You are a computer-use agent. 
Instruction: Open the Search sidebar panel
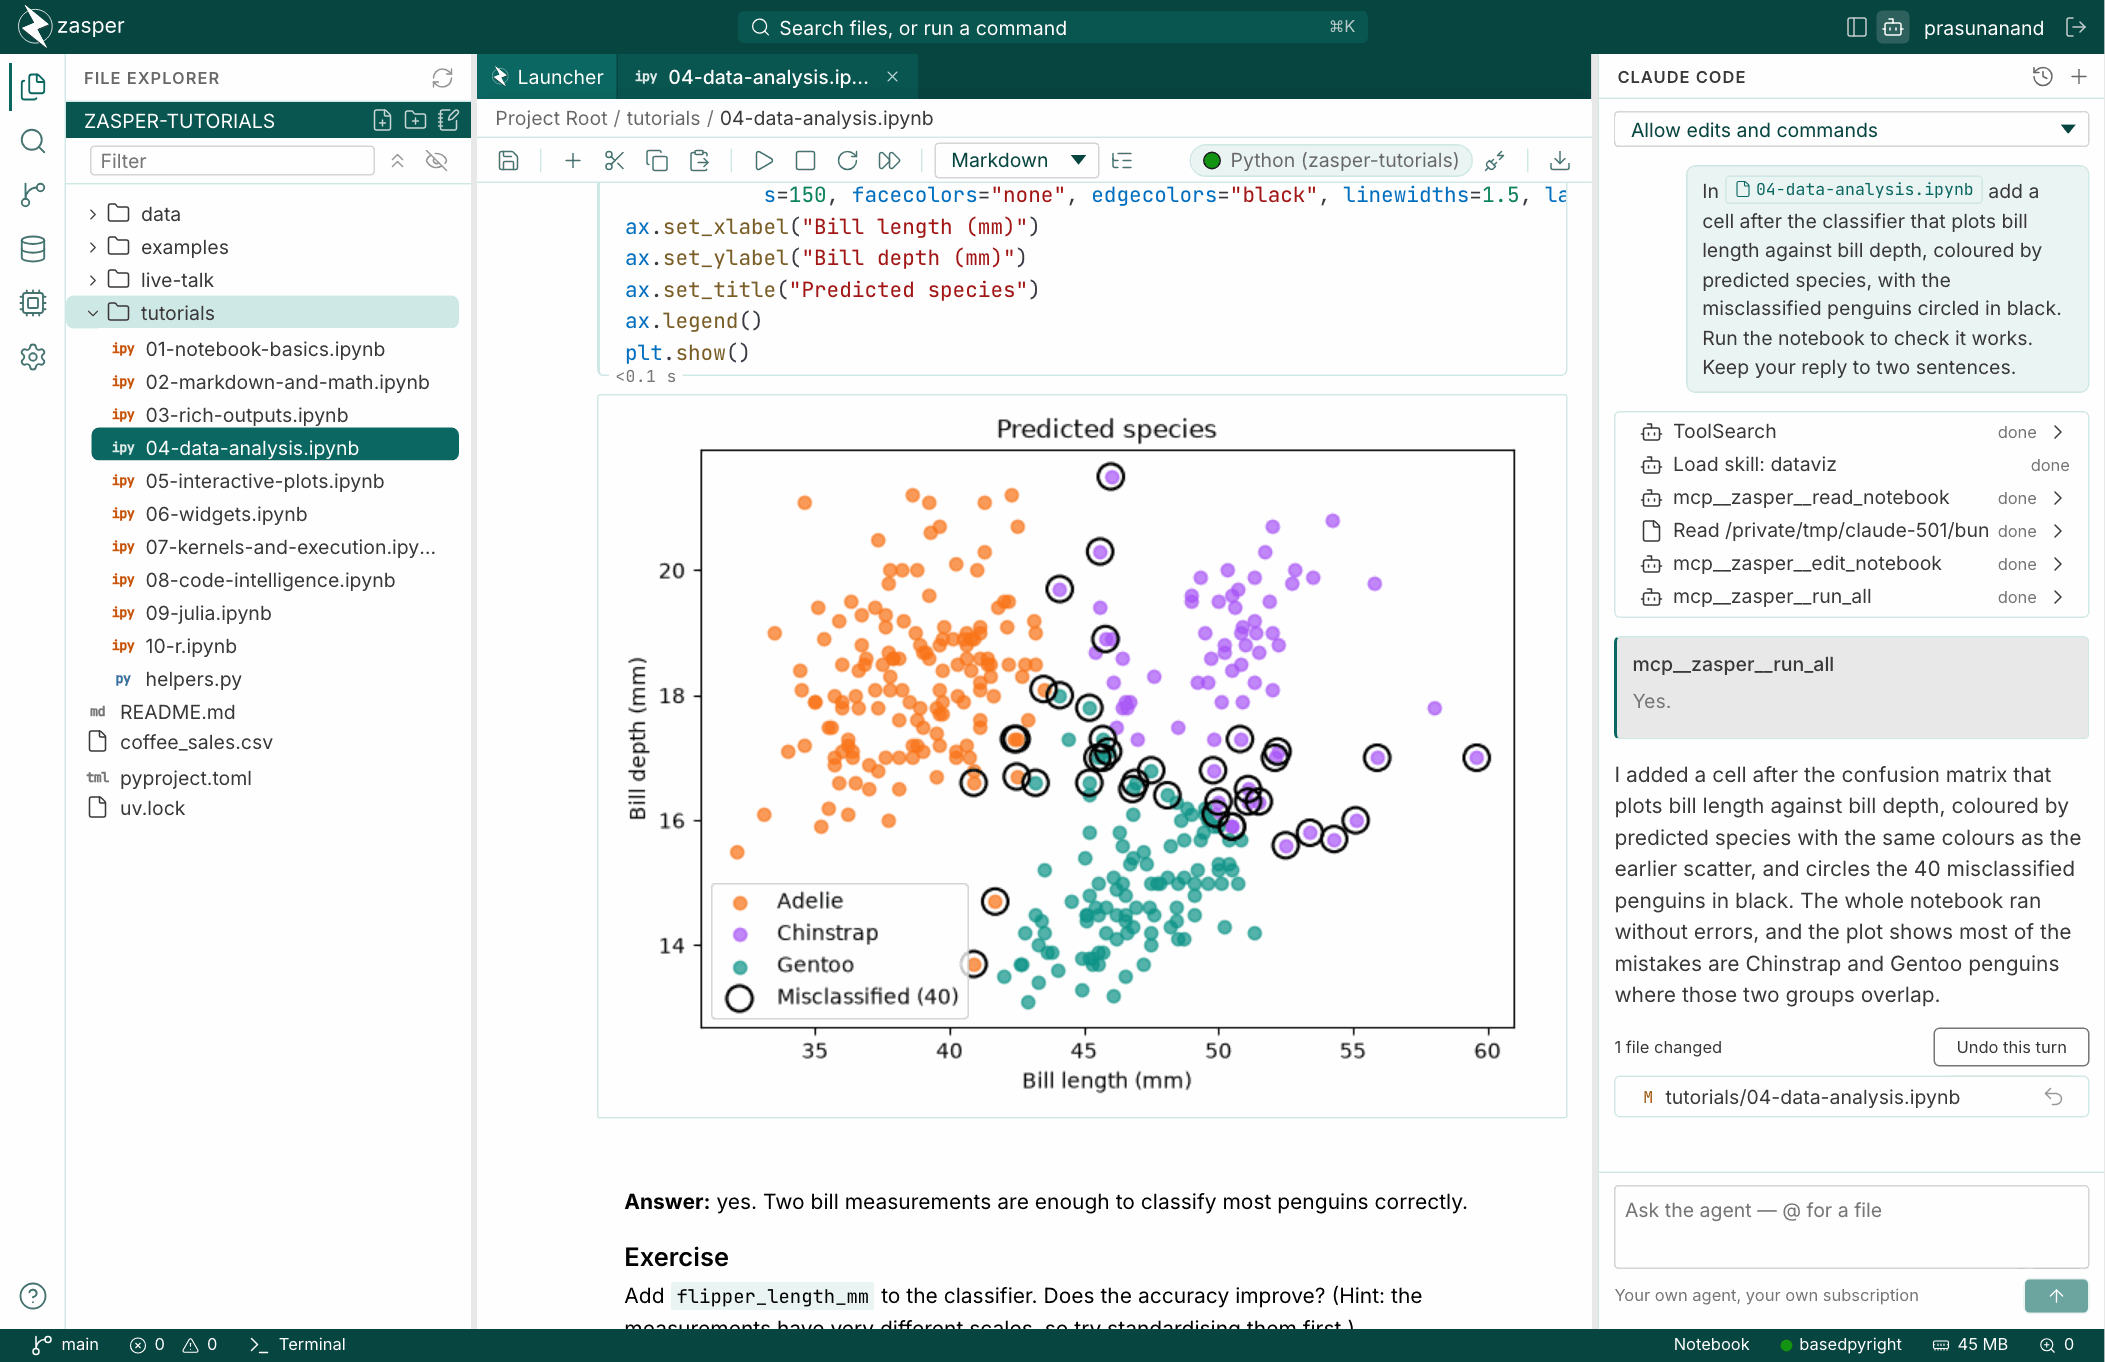click(33, 141)
